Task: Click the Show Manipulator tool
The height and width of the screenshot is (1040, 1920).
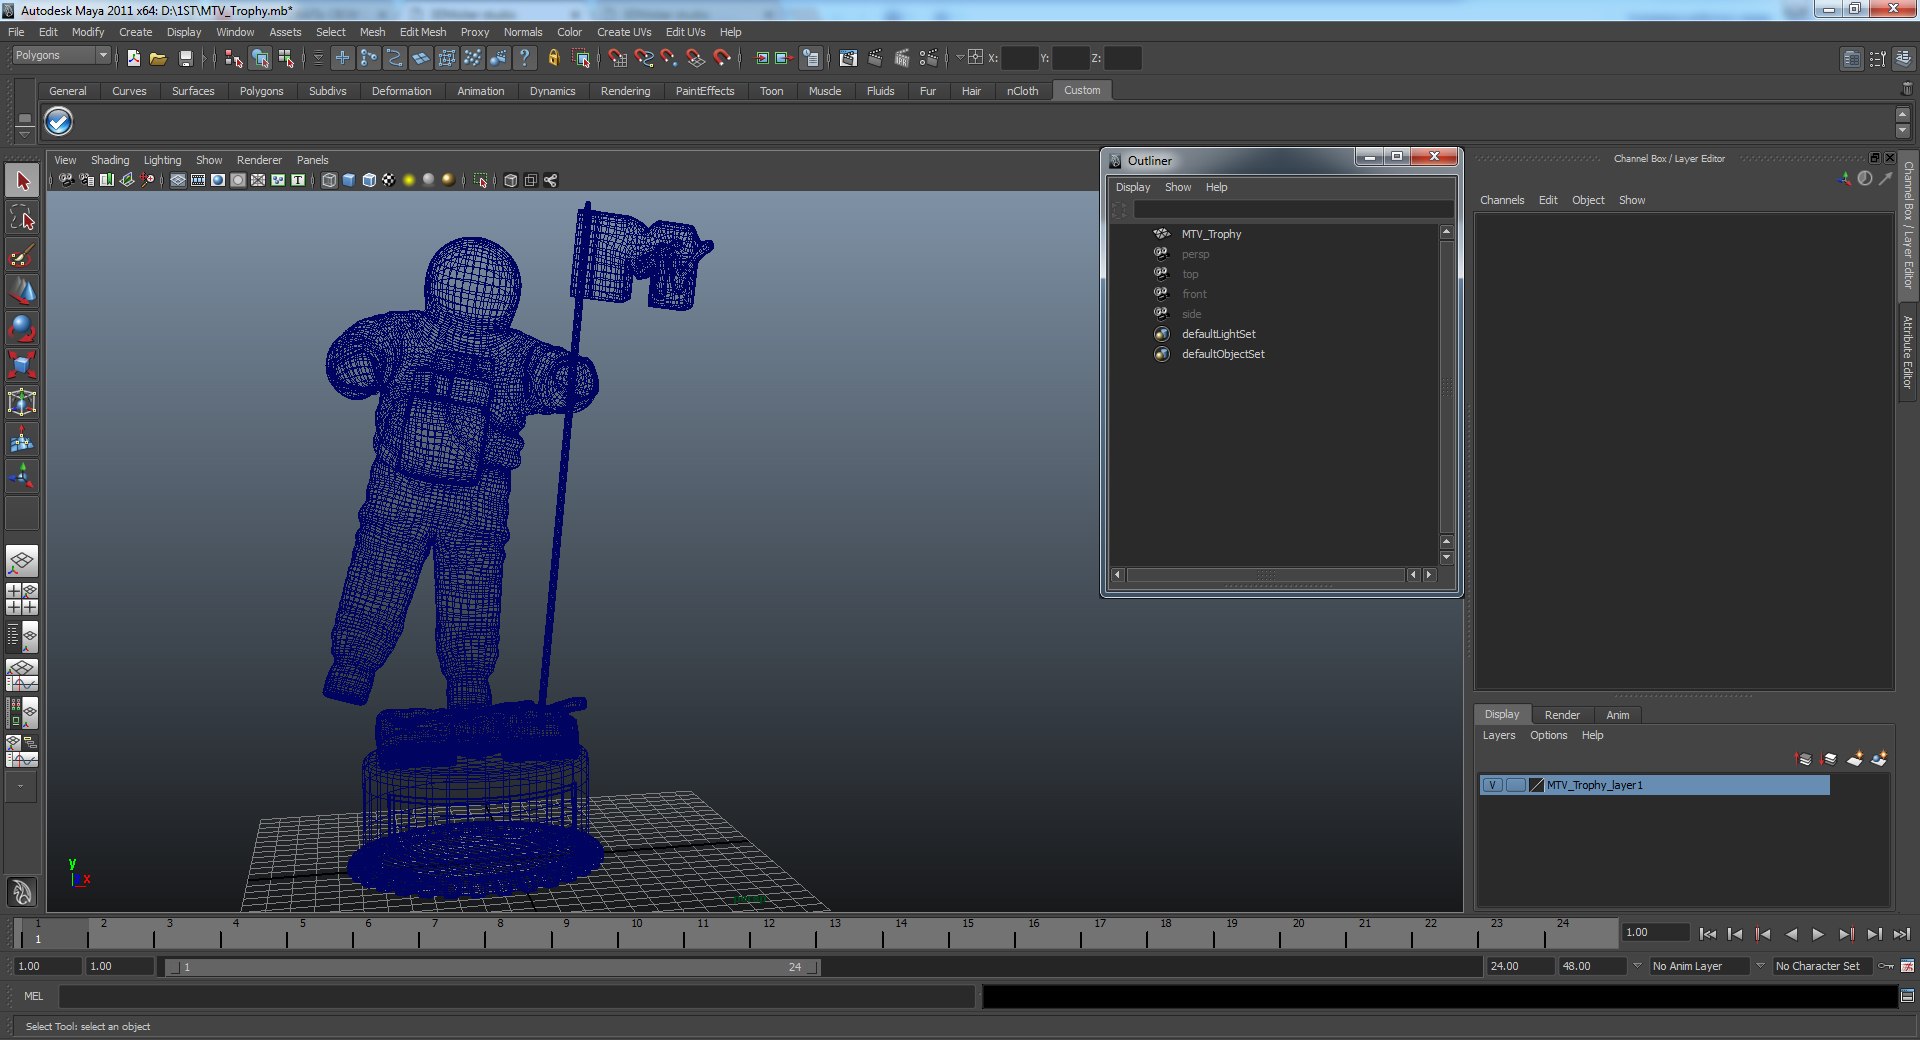Action: (x=22, y=475)
